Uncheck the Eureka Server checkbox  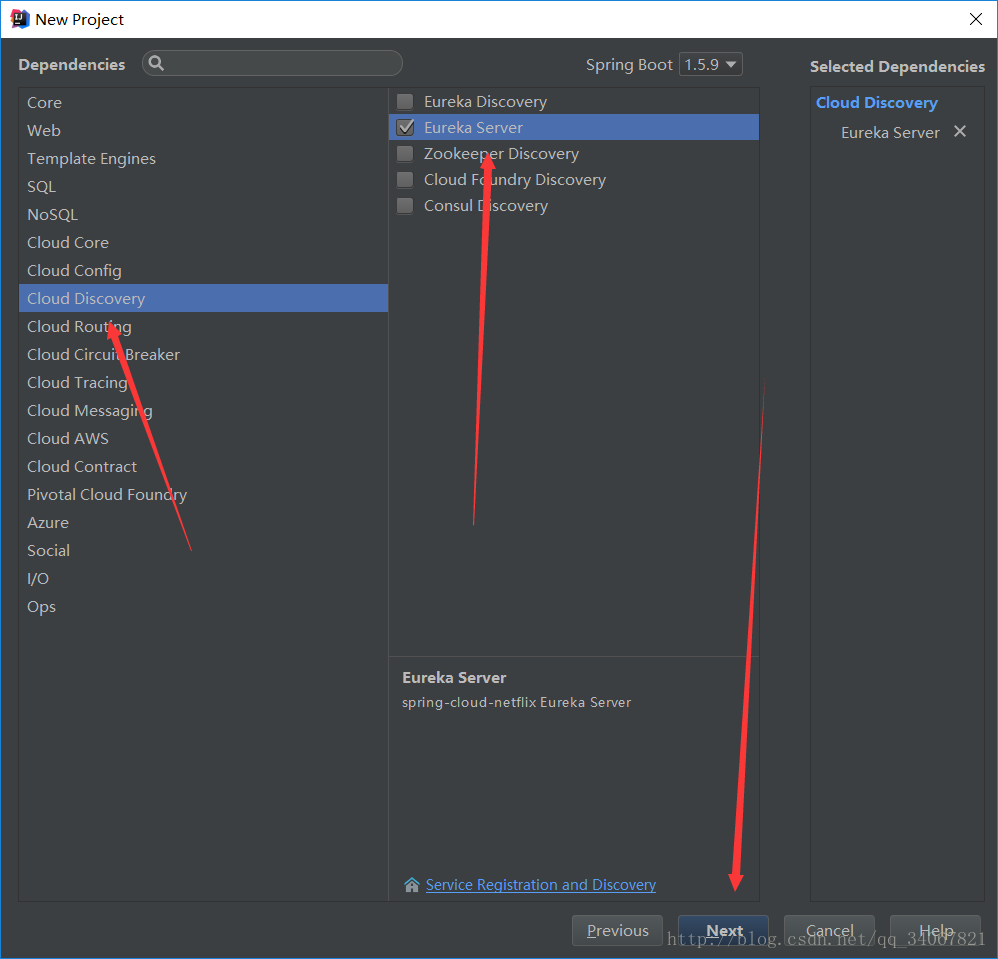(x=405, y=127)
